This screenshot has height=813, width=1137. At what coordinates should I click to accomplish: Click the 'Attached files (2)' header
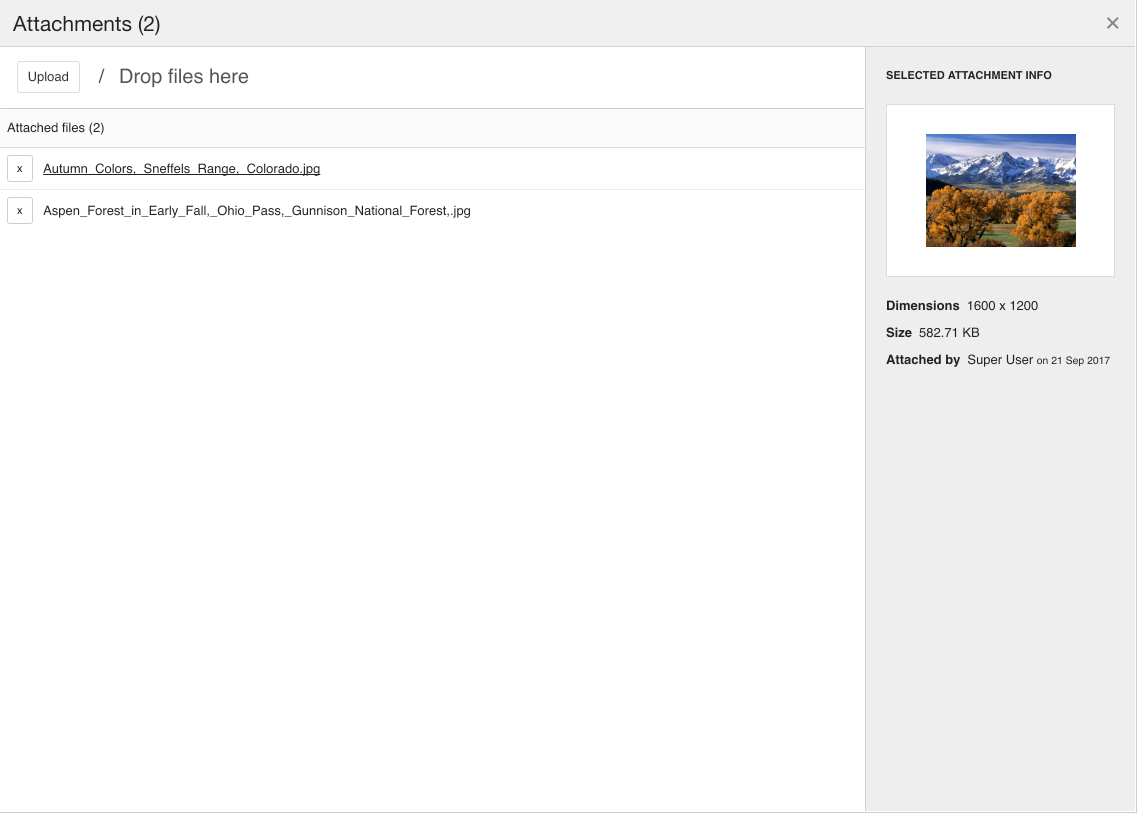coord(56,128)
